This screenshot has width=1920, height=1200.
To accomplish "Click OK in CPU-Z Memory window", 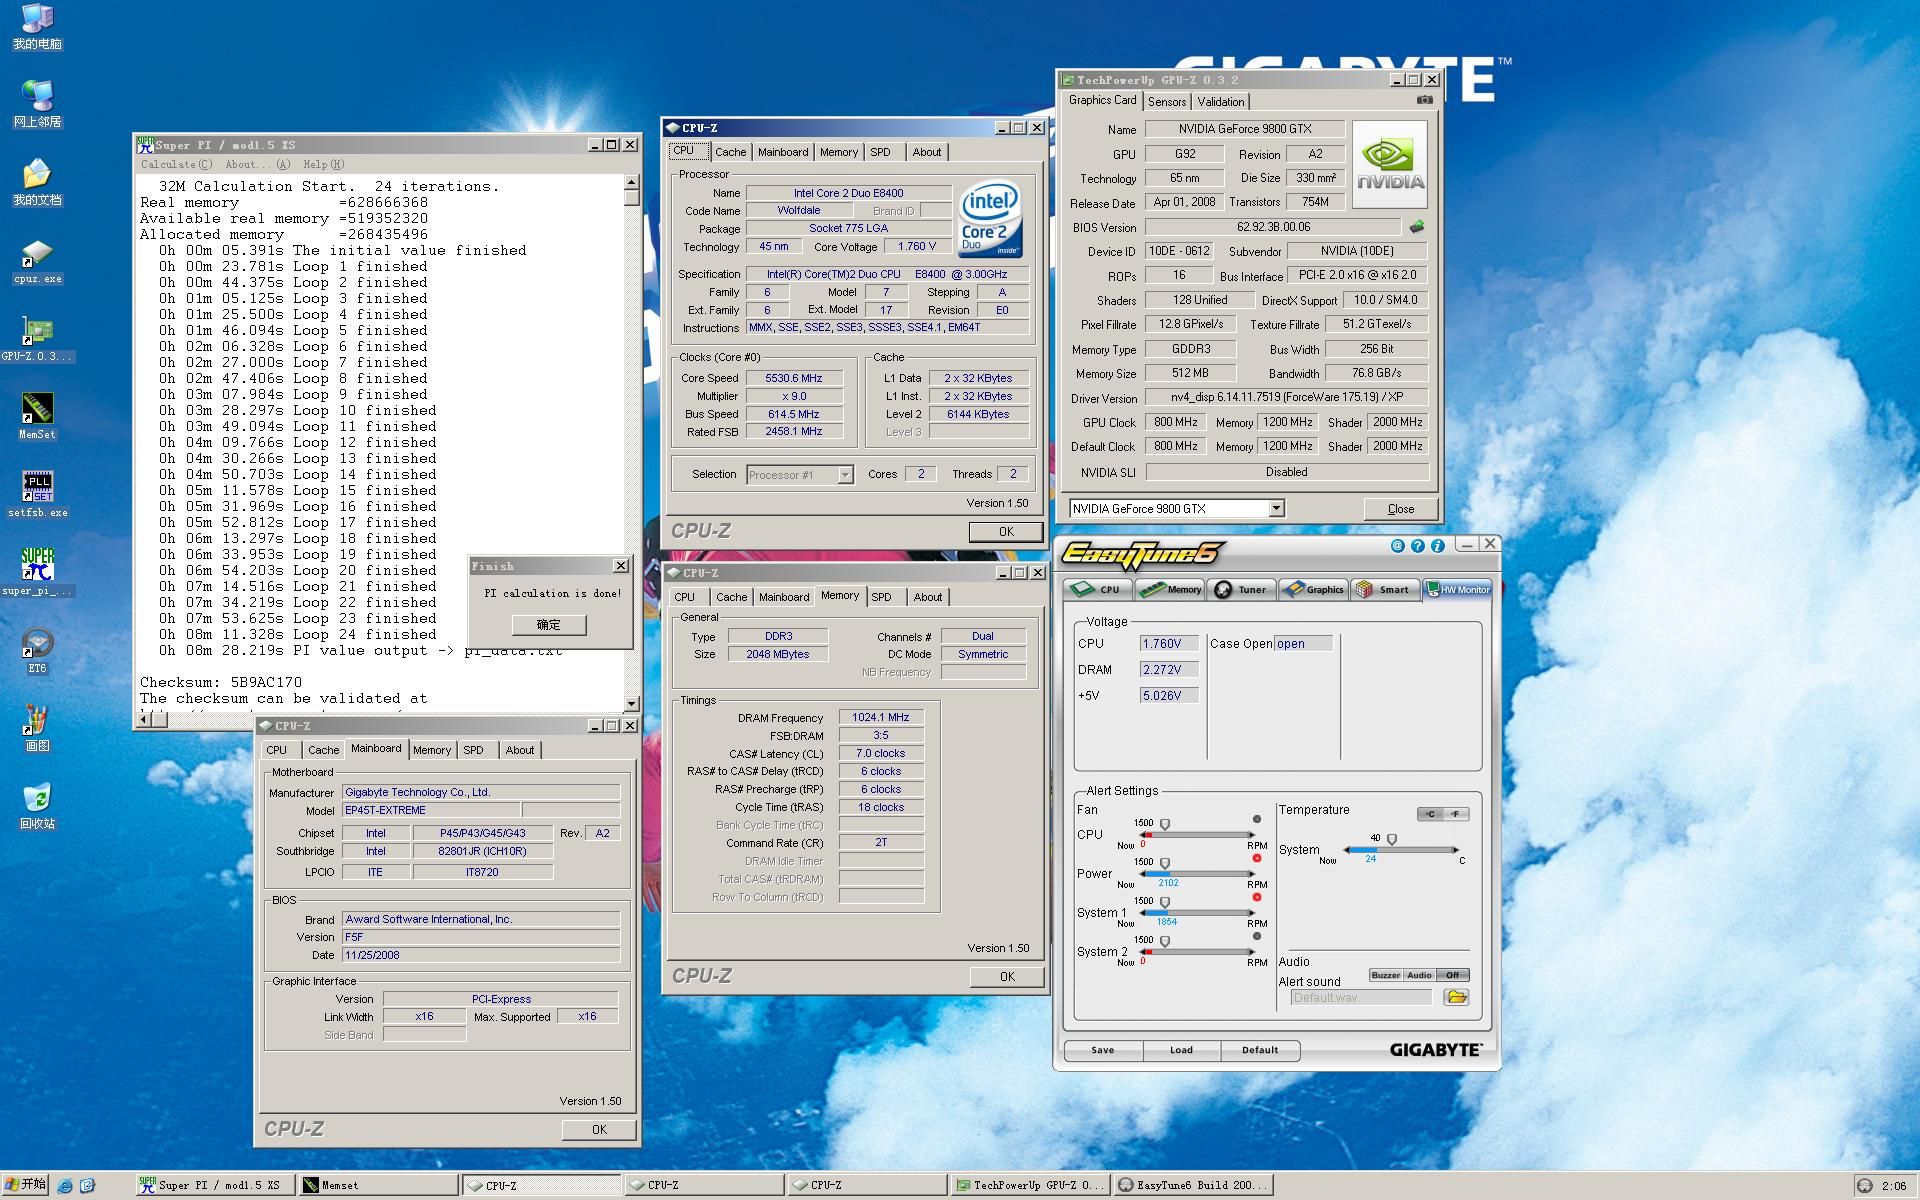I will [x=1006, y=977].
